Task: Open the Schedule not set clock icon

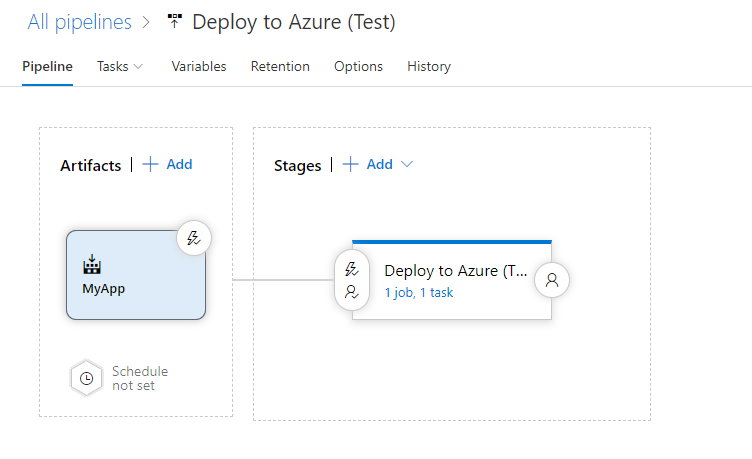Action: click(x=87, y=378)
